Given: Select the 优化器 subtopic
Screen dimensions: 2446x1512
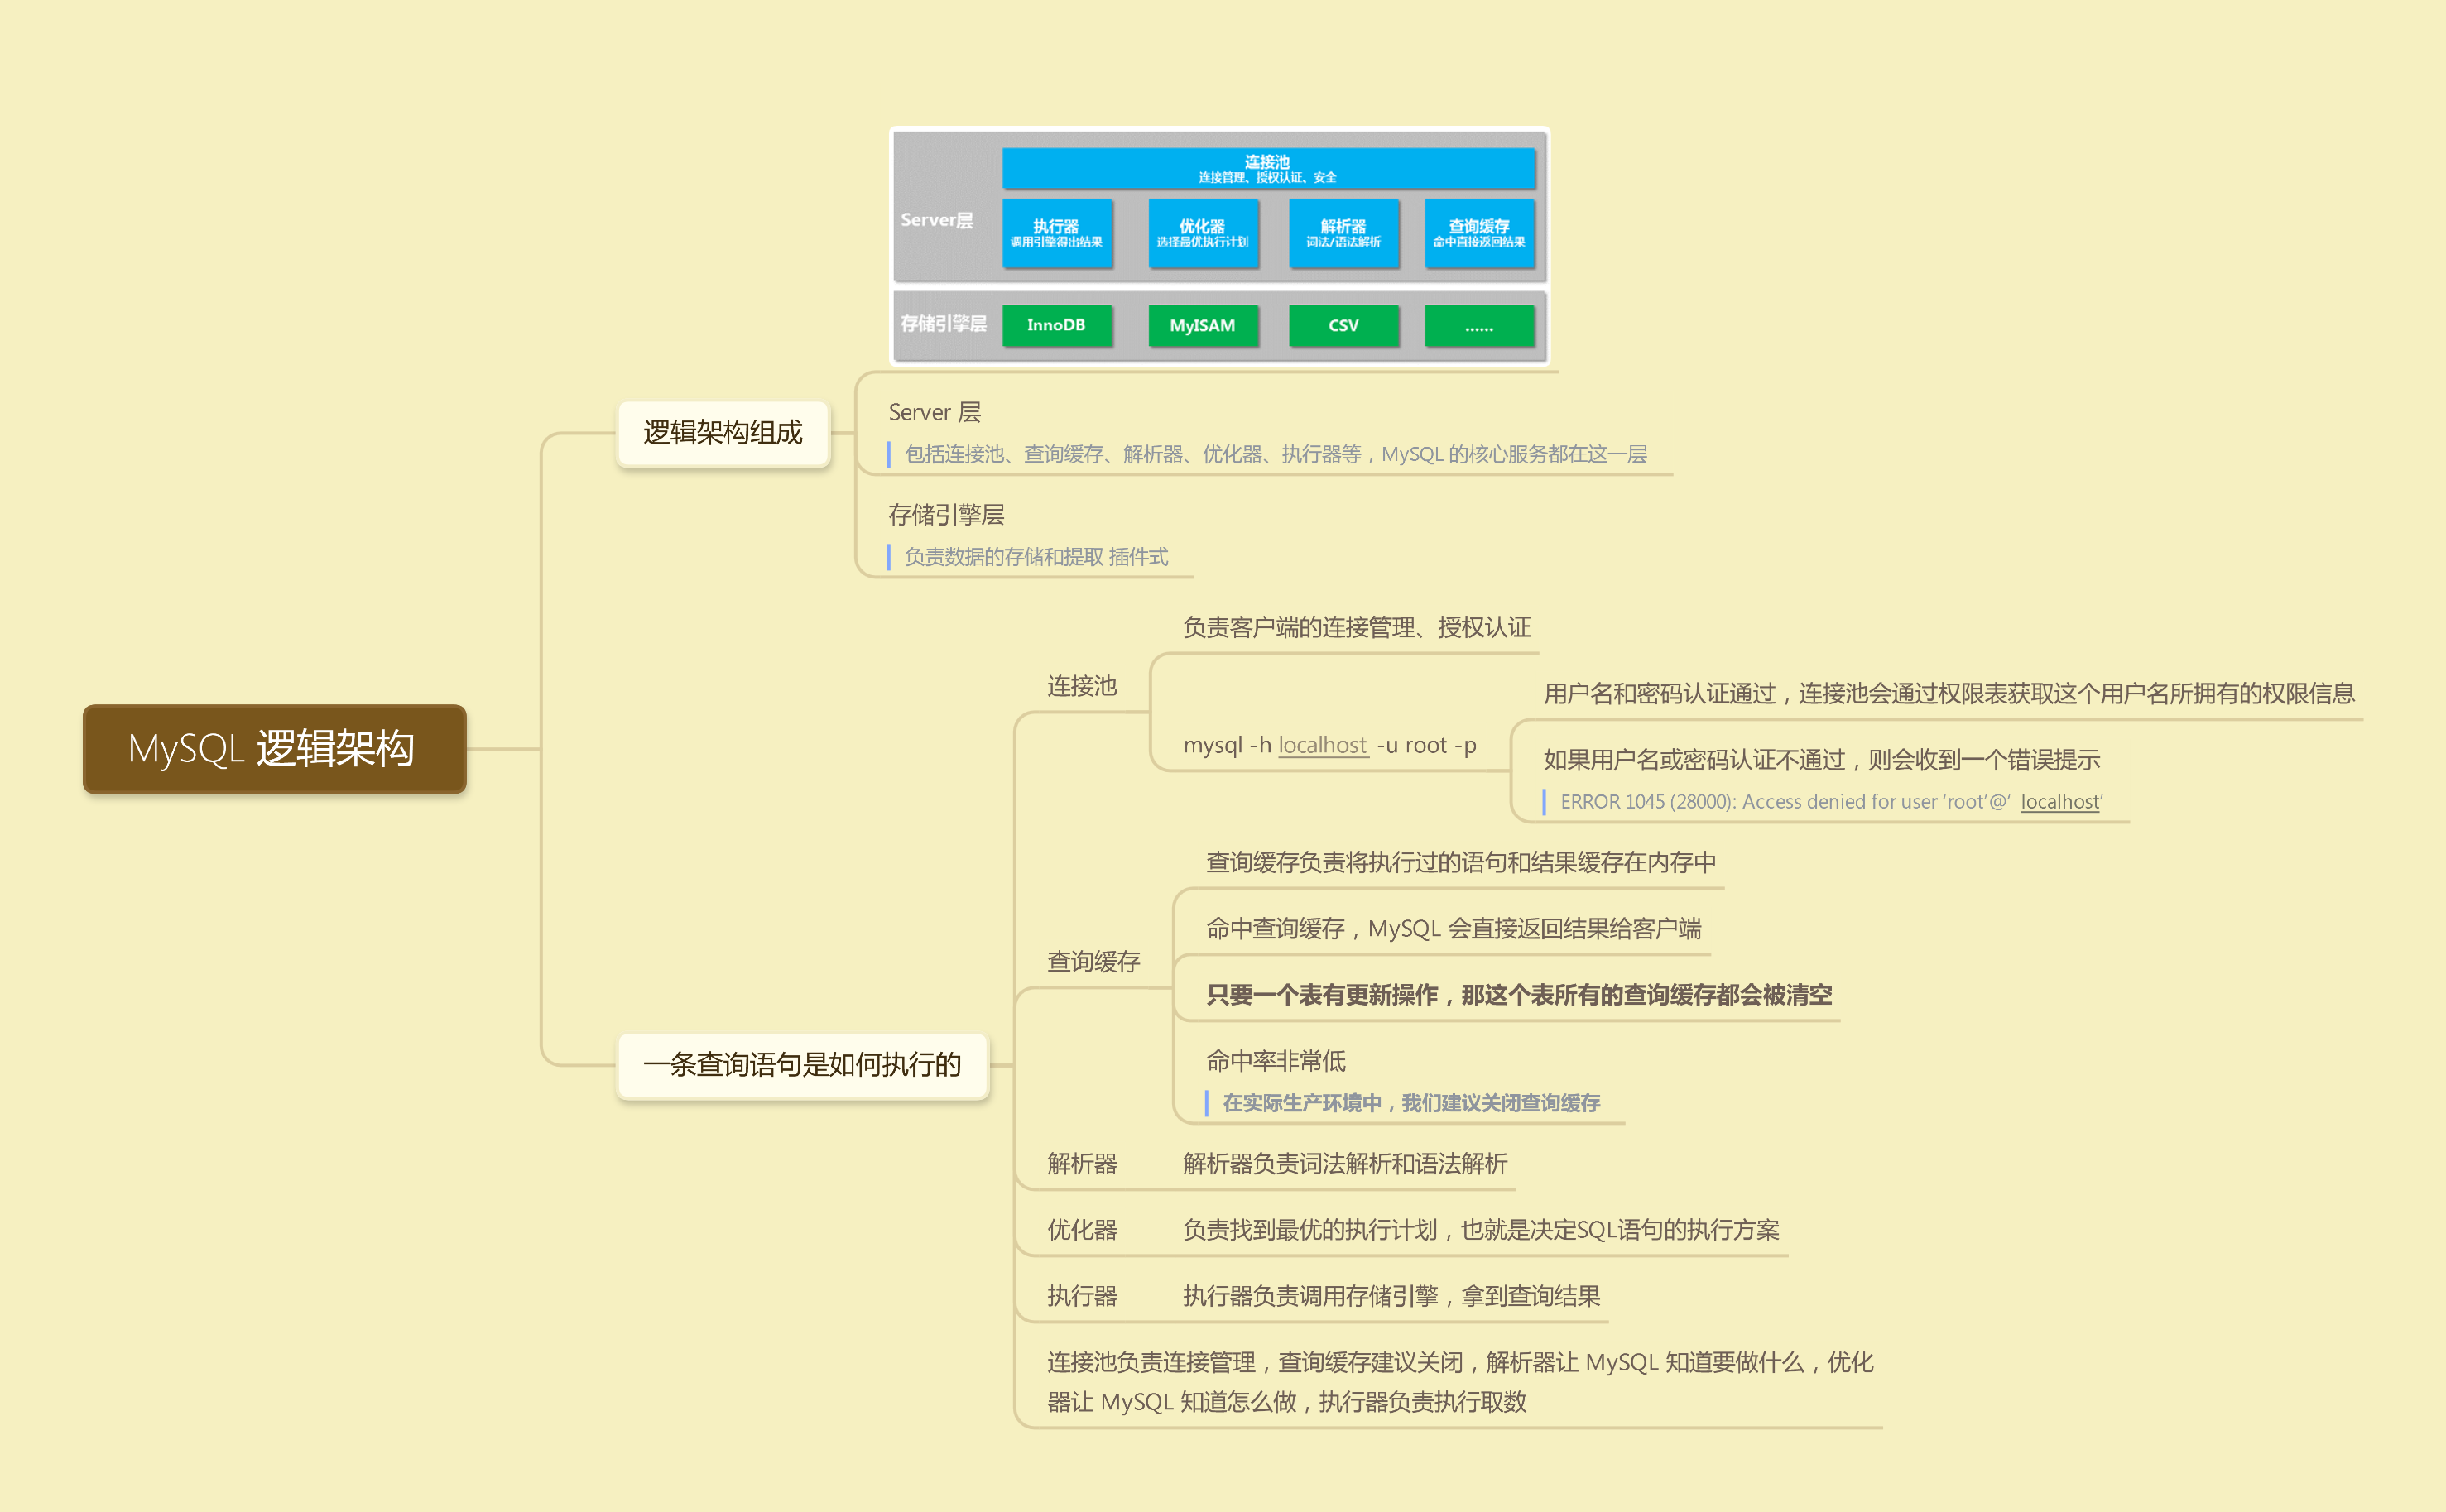Looking at the screenshot, I should pos(1081,1230).
